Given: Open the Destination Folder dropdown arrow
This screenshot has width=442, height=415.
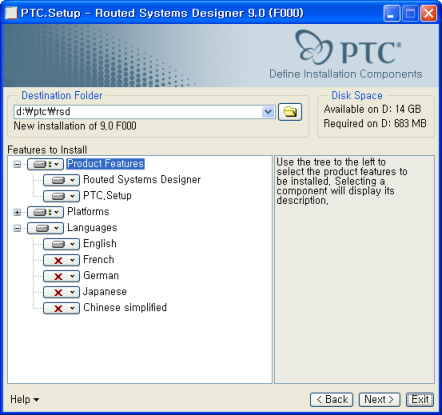Looking at the screenshot, I should point(268,112).
